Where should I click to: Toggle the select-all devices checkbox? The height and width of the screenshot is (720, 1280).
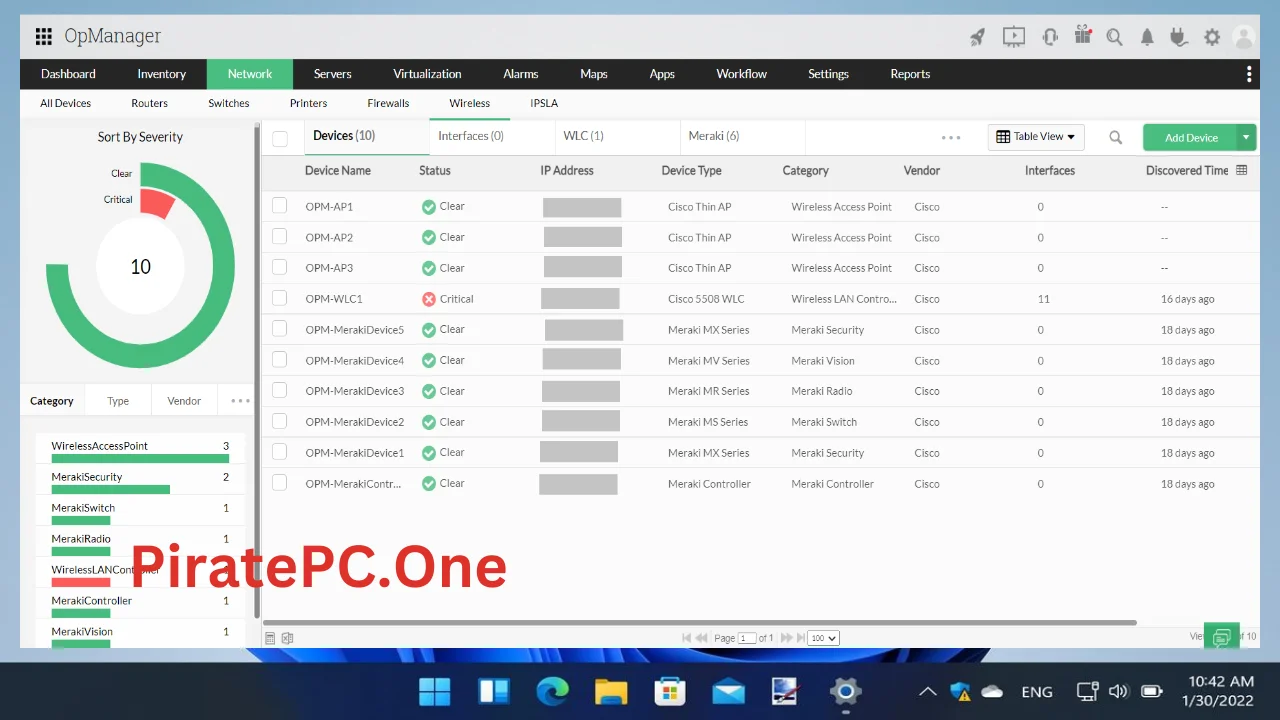[280, 139]
